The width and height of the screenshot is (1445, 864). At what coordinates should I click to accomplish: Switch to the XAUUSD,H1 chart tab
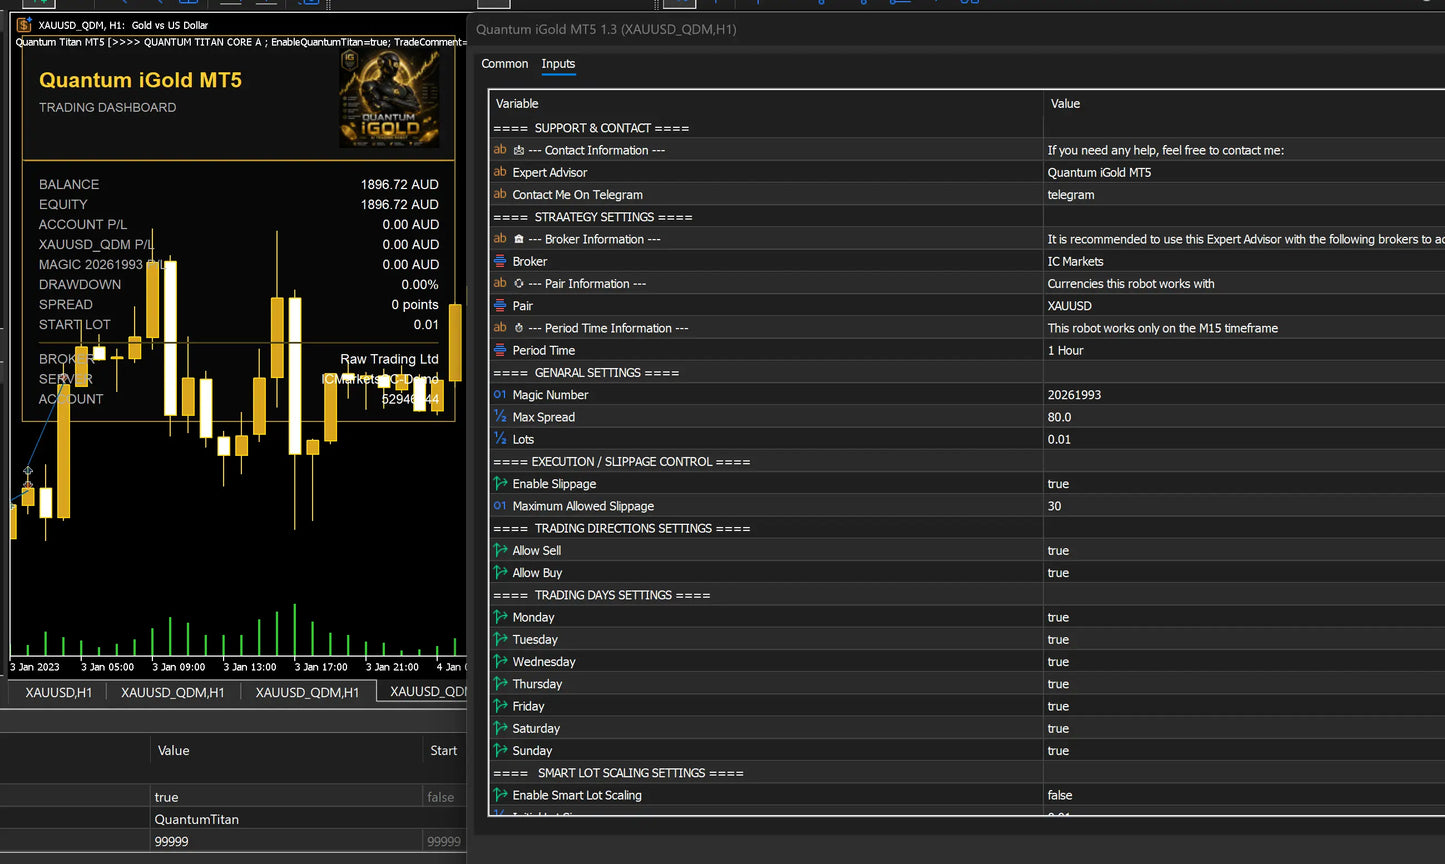pyautogui.click(x=59, y=692)
